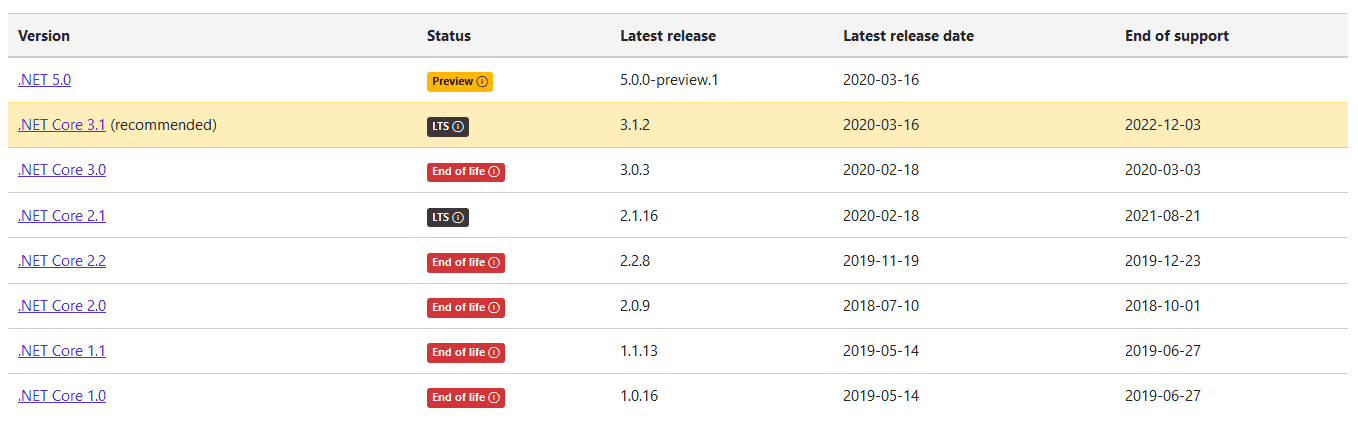
Task: Click the Version column header
Action: tap(44, 36)
